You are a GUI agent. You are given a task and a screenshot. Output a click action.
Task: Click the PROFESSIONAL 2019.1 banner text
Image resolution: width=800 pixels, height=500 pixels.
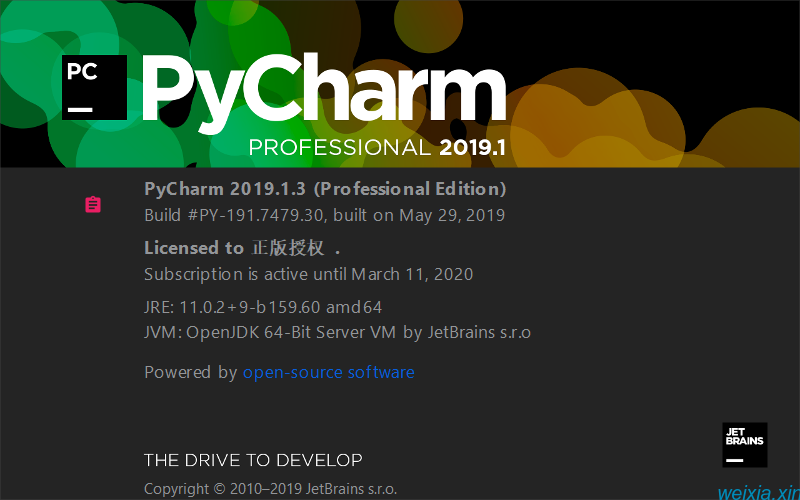coord(377,148)
